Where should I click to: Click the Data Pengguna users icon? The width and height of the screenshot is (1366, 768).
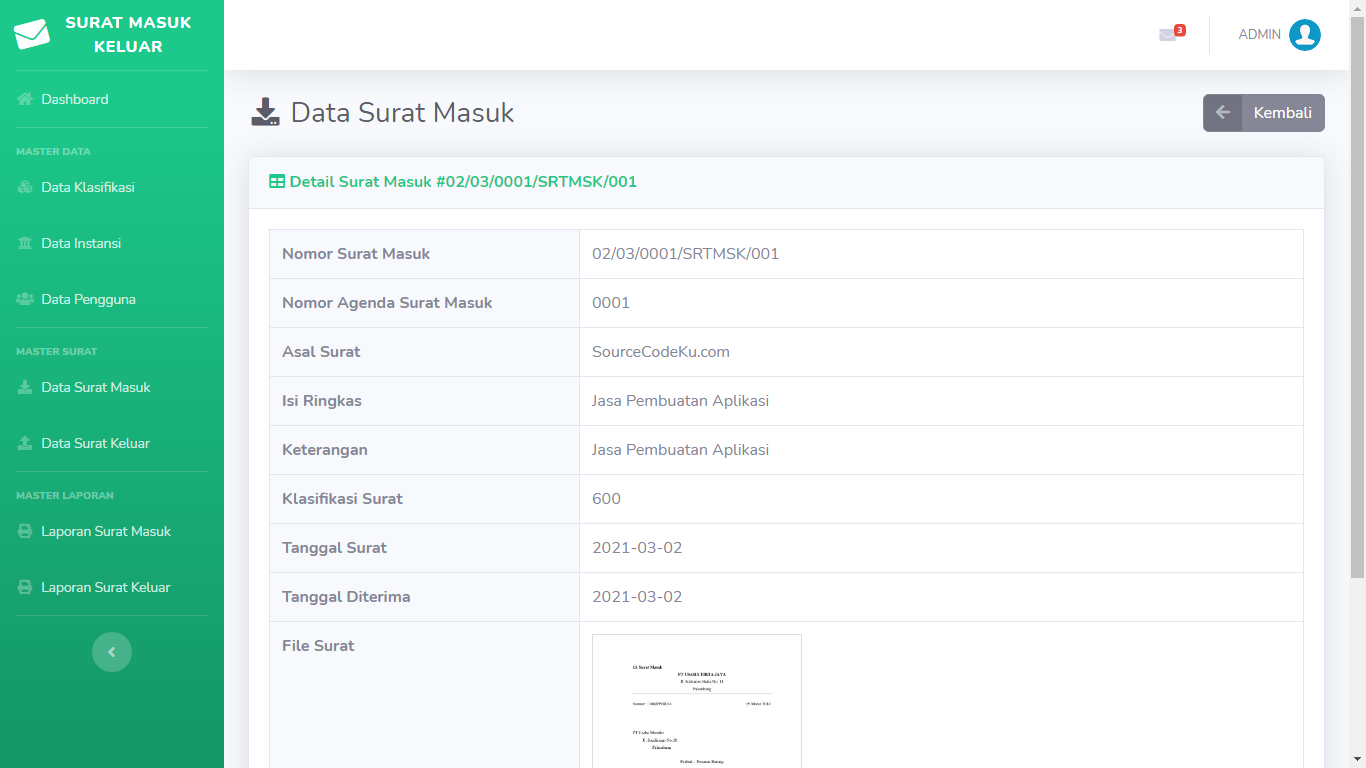pos(25,299)
